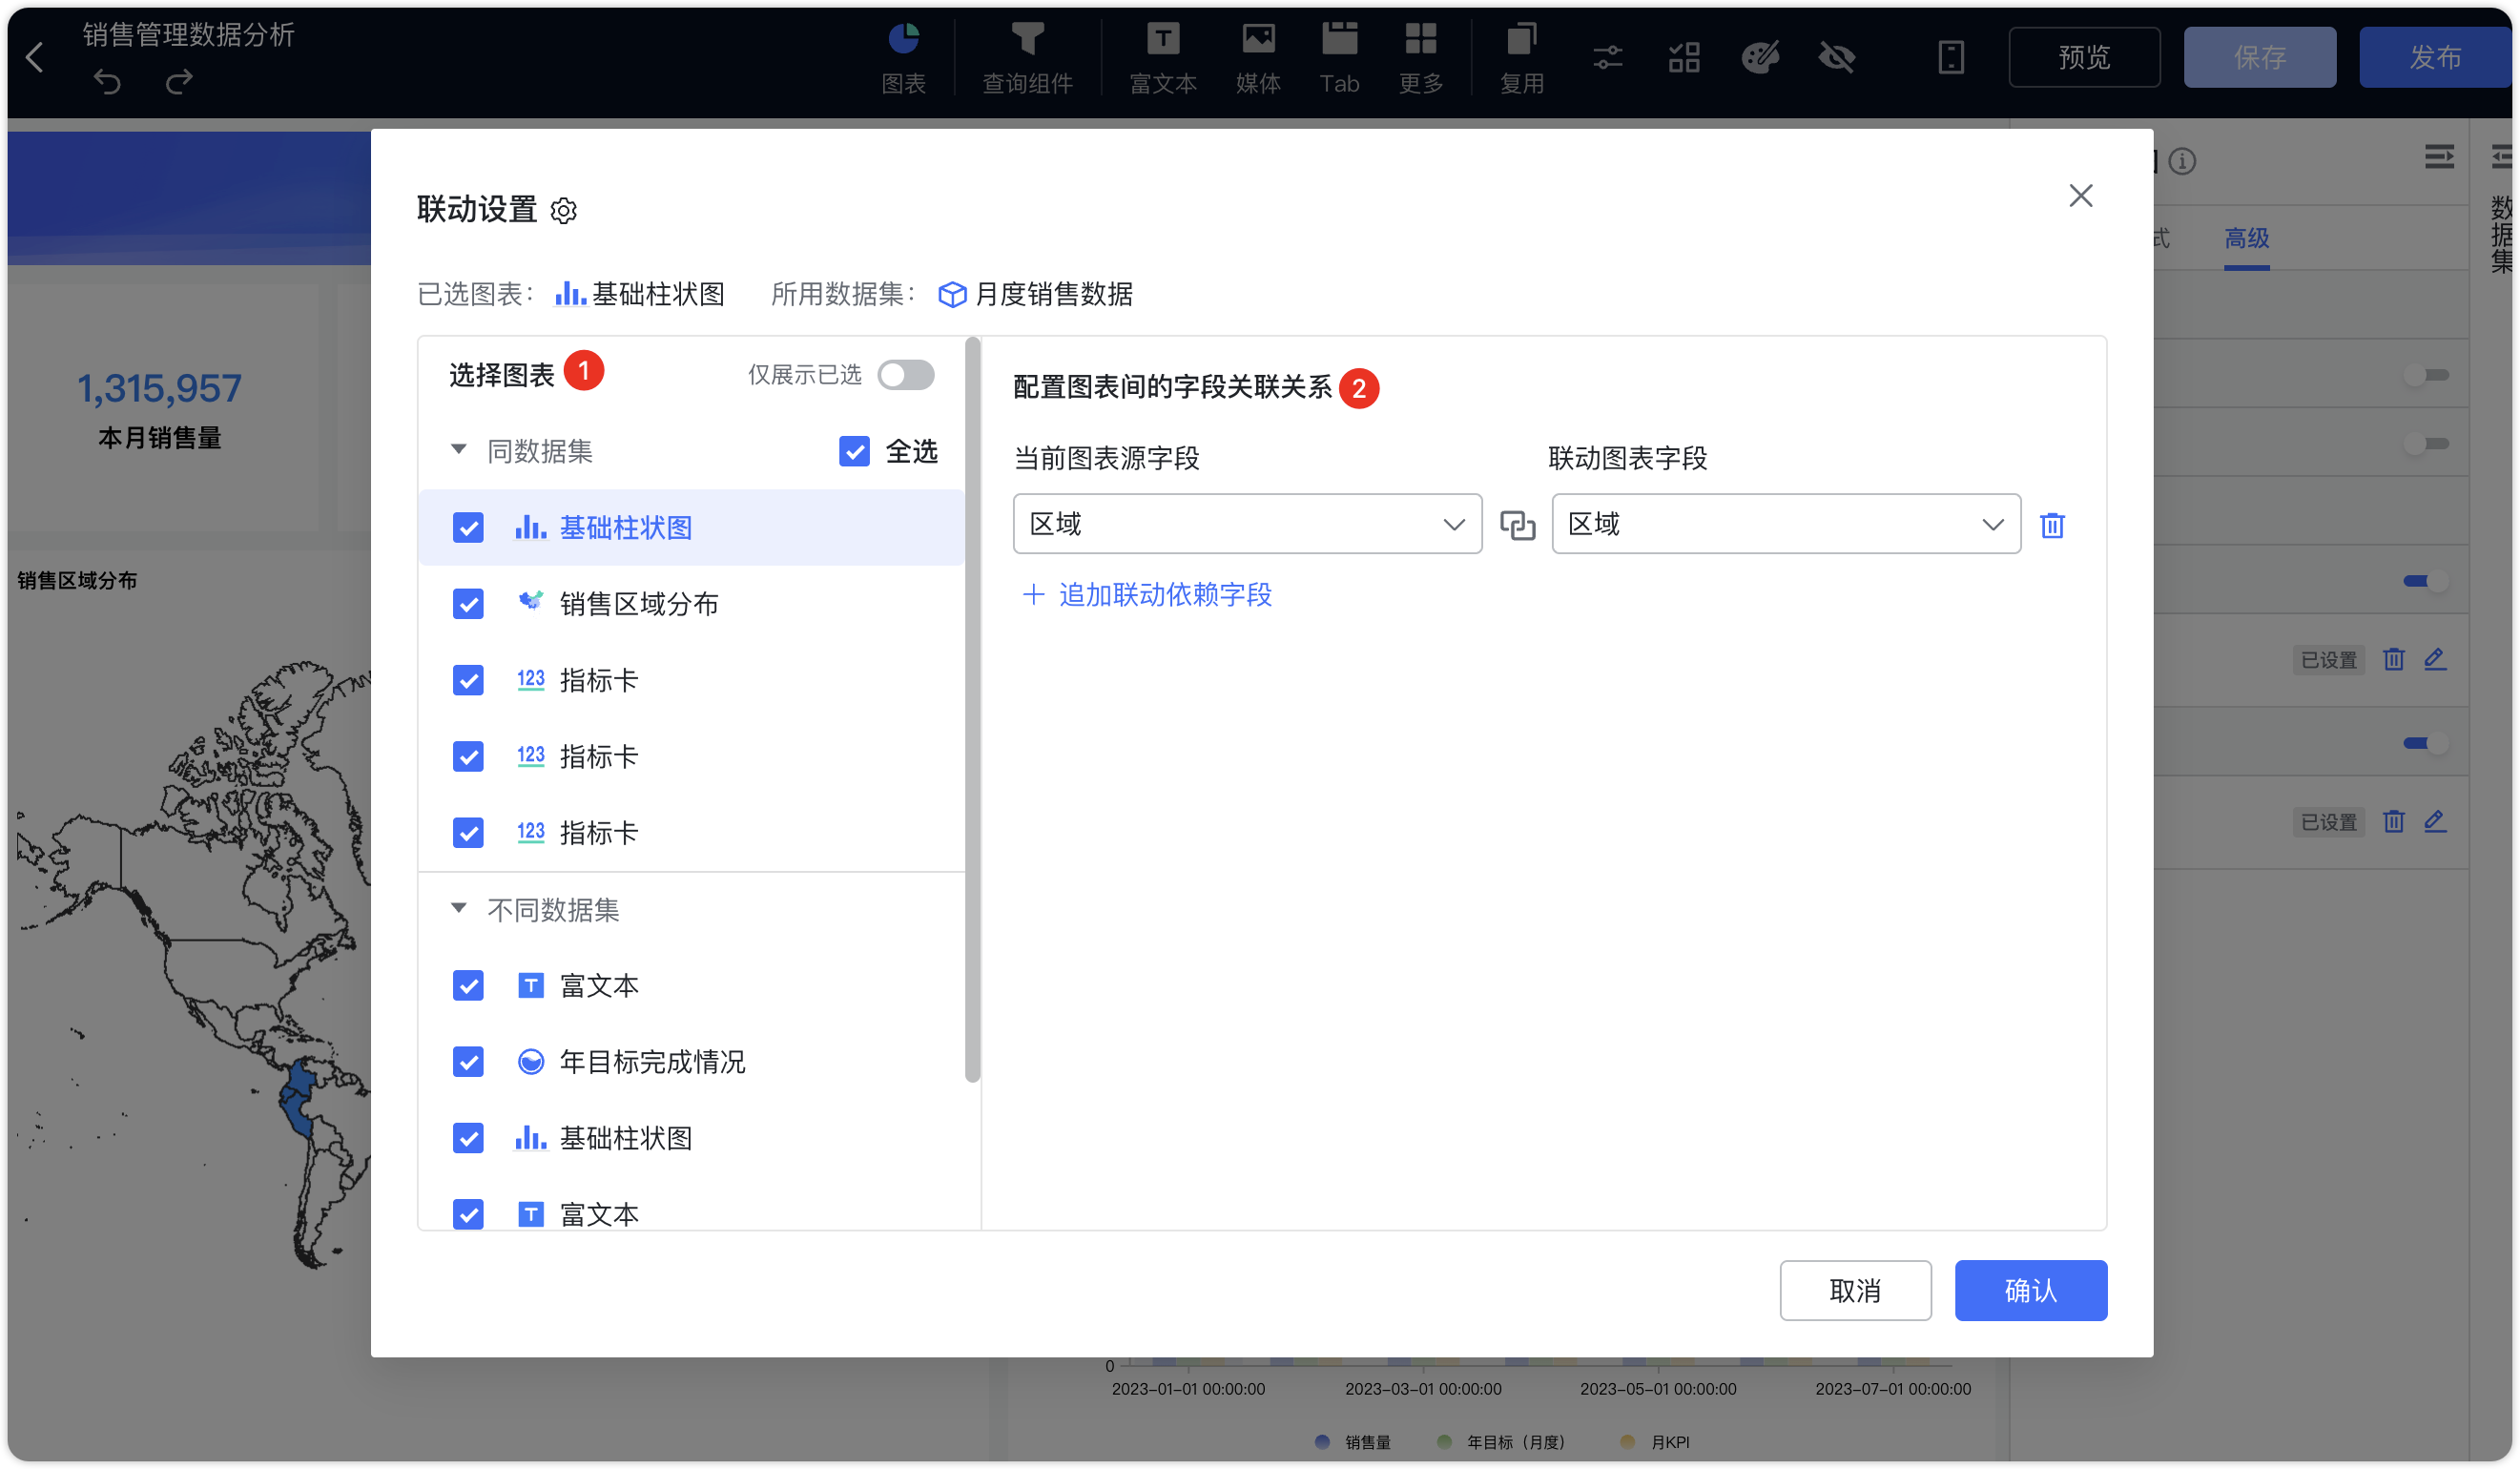2520x1469 pixels.
Task: Edit the first 已设置 configuration
Action: (2434, 659)
